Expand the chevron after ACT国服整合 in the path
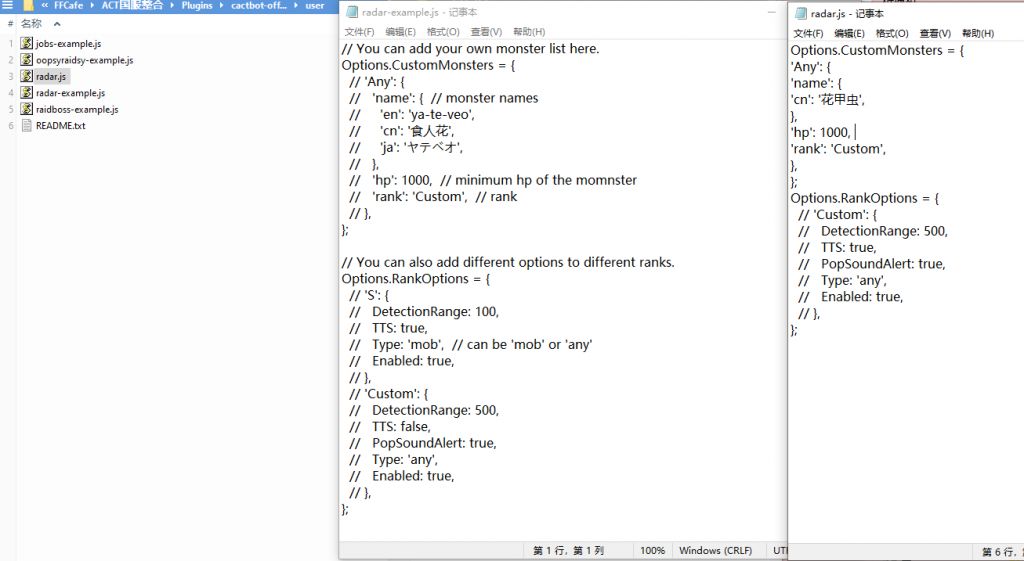The height and width of the screenshot is (561, 1024). (172, 5)
